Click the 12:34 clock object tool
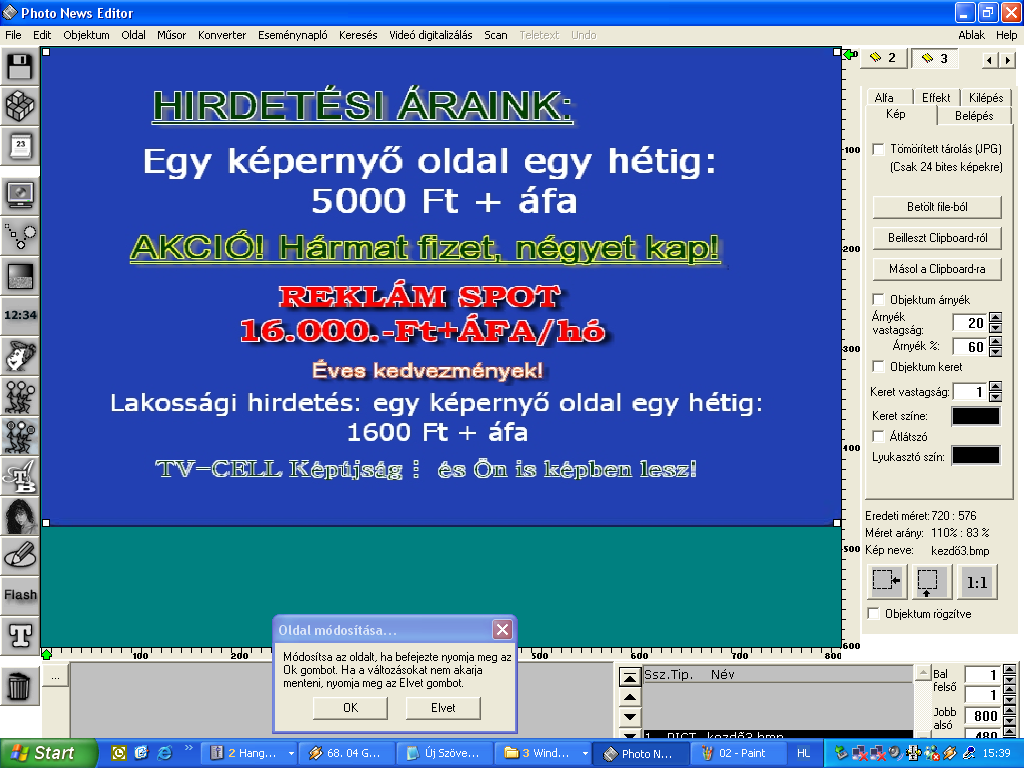 click(20, 314)
